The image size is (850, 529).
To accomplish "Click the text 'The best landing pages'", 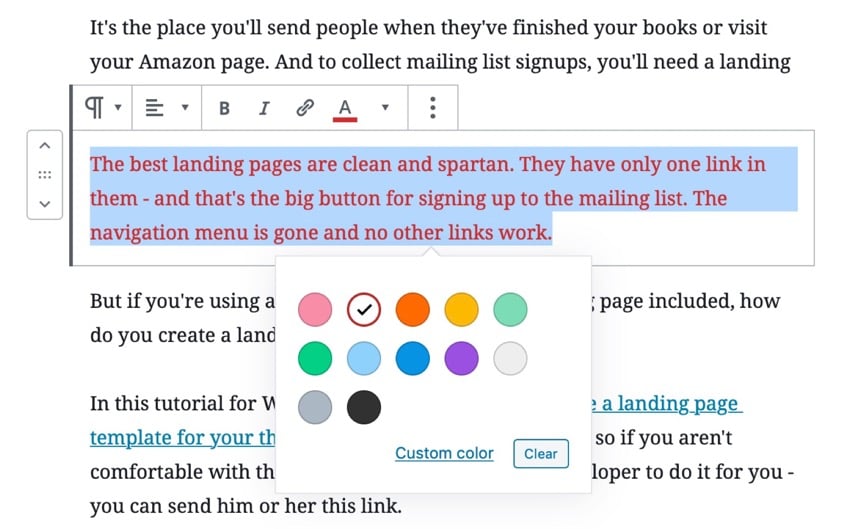I will (196, 165).
